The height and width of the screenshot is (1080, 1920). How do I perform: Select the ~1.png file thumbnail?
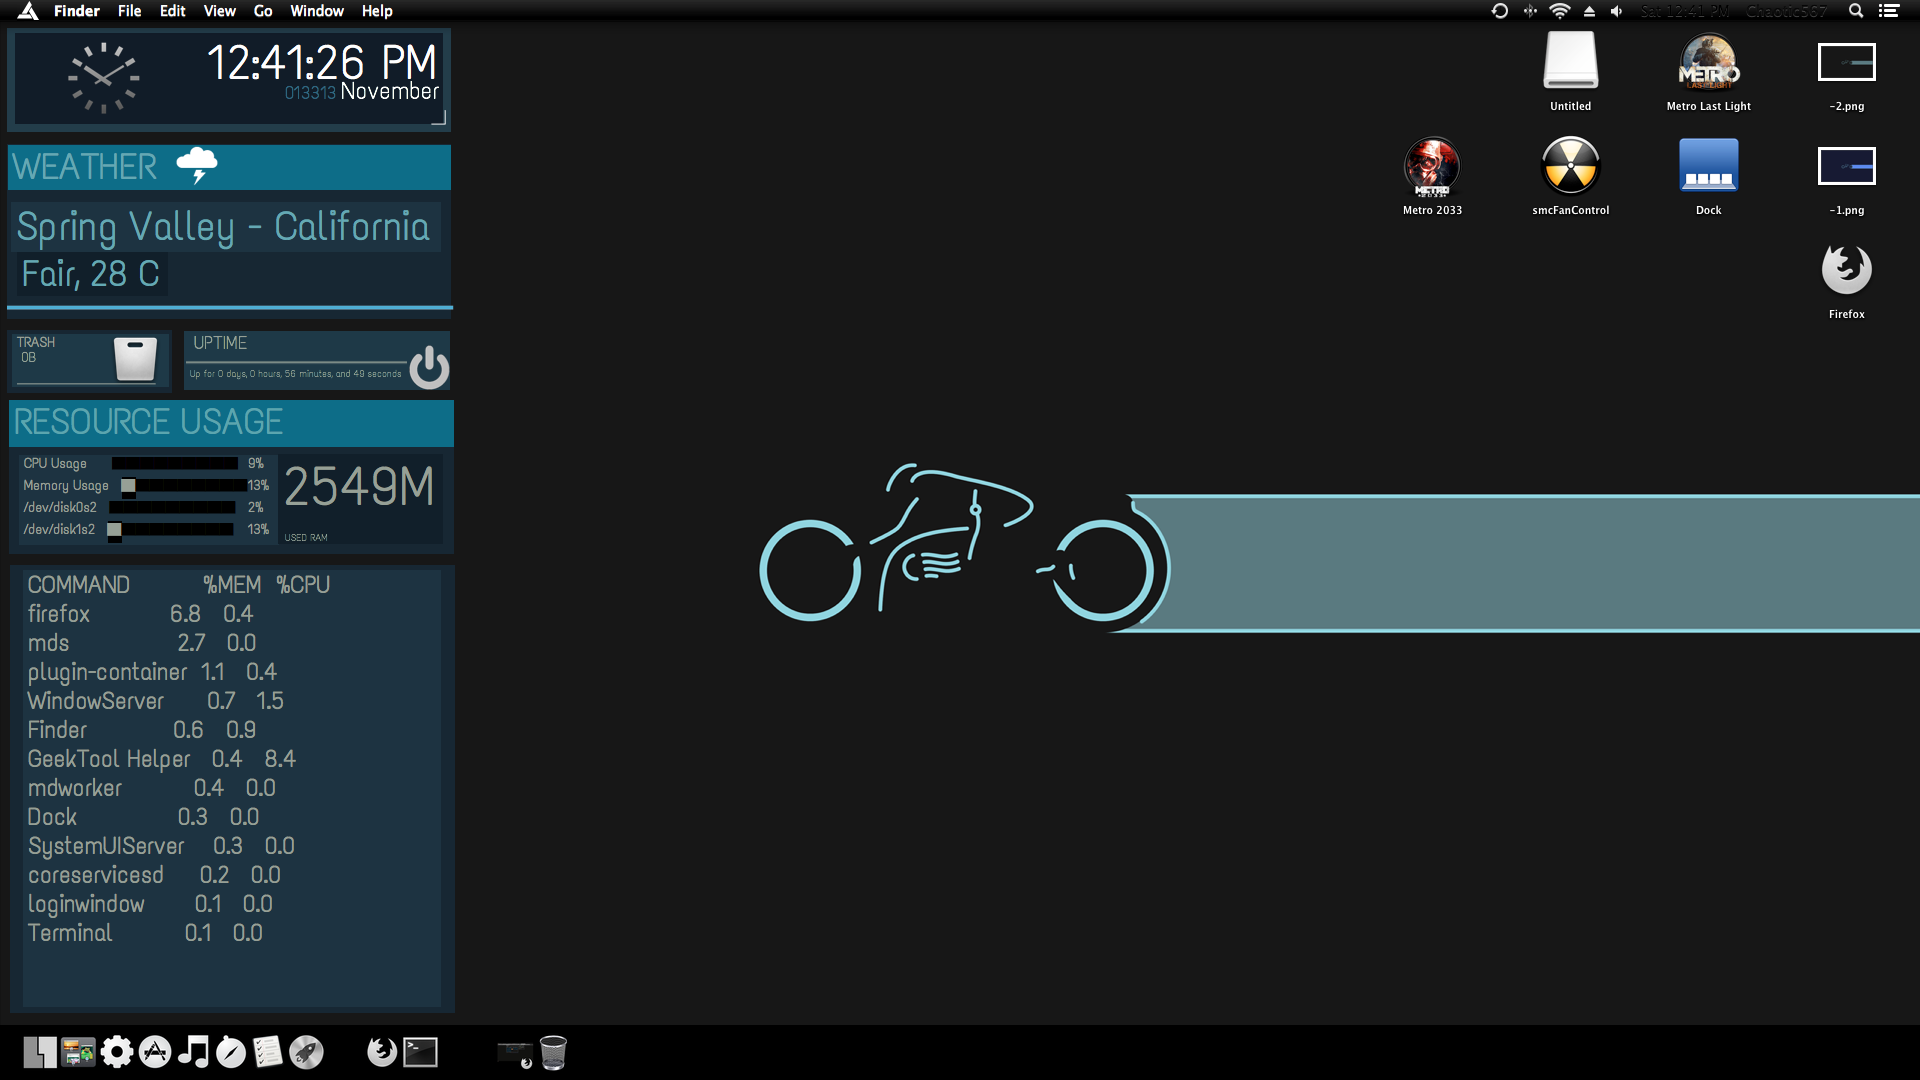1847,166
